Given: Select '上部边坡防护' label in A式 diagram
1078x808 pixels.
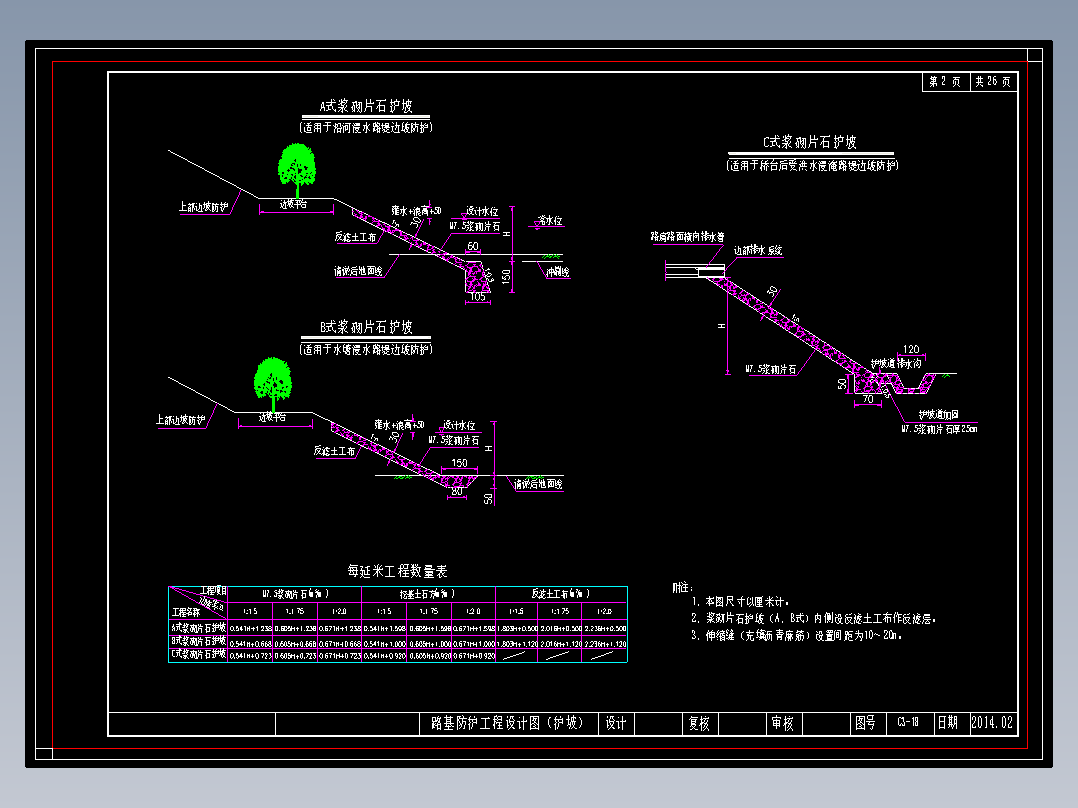Looking at the screenshot, I should coord(204,207).
